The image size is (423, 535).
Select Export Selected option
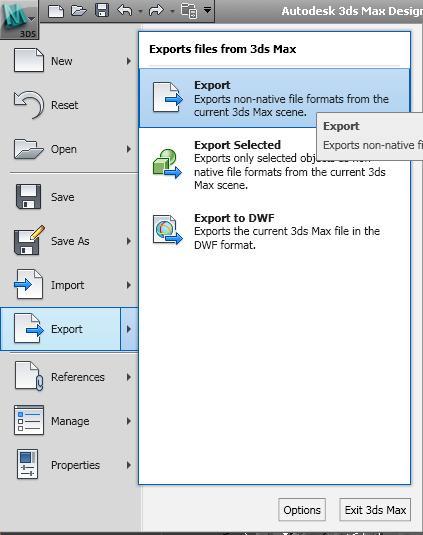tap(275, 165)
